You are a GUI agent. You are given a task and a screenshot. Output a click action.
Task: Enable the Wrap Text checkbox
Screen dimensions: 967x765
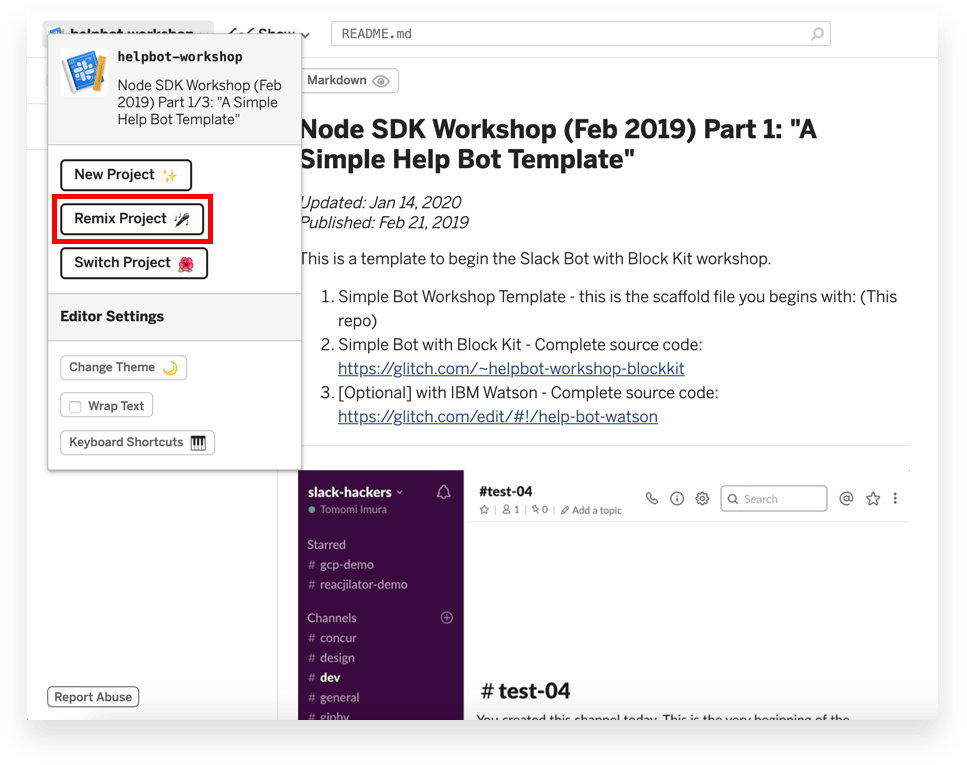point(75,407)
